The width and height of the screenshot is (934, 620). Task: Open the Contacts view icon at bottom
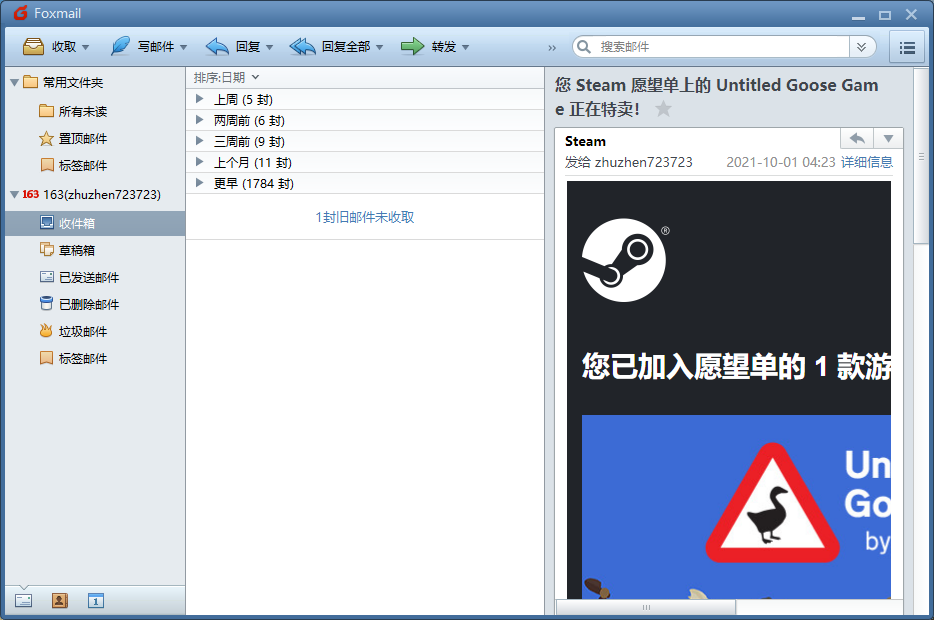(x=60, y=600)
